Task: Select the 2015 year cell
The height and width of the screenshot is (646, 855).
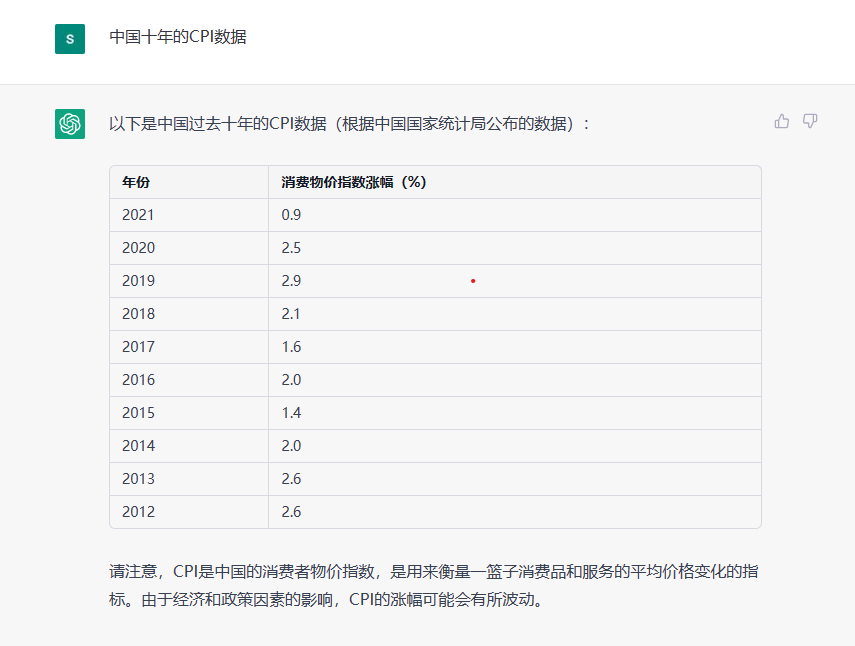Action: (189, 413)
